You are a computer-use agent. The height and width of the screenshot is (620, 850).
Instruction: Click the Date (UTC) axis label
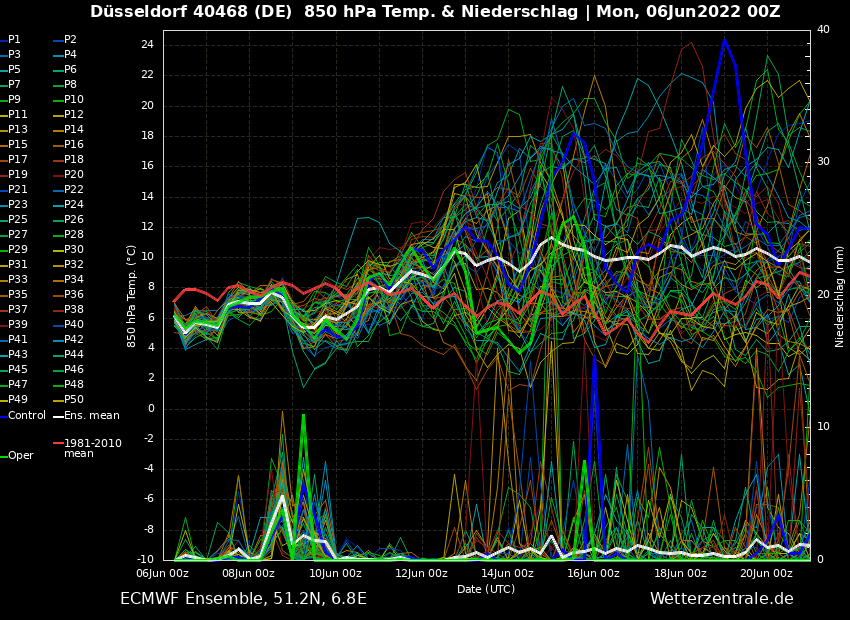486,590
